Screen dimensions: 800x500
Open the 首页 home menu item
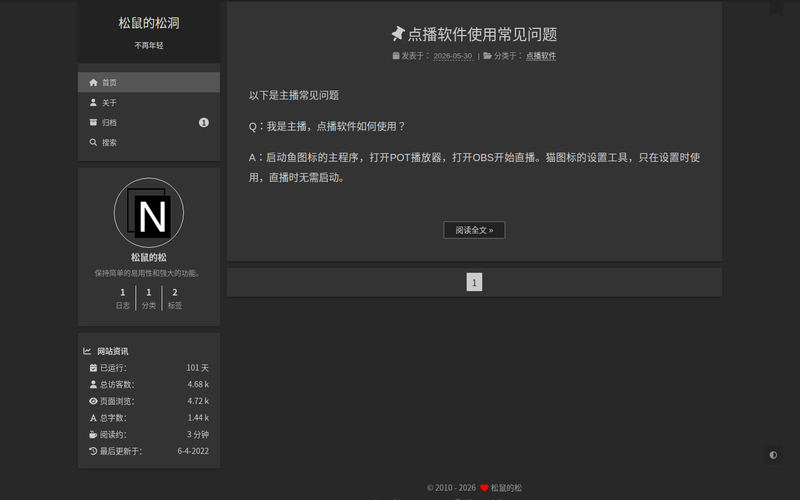point(148,82)
